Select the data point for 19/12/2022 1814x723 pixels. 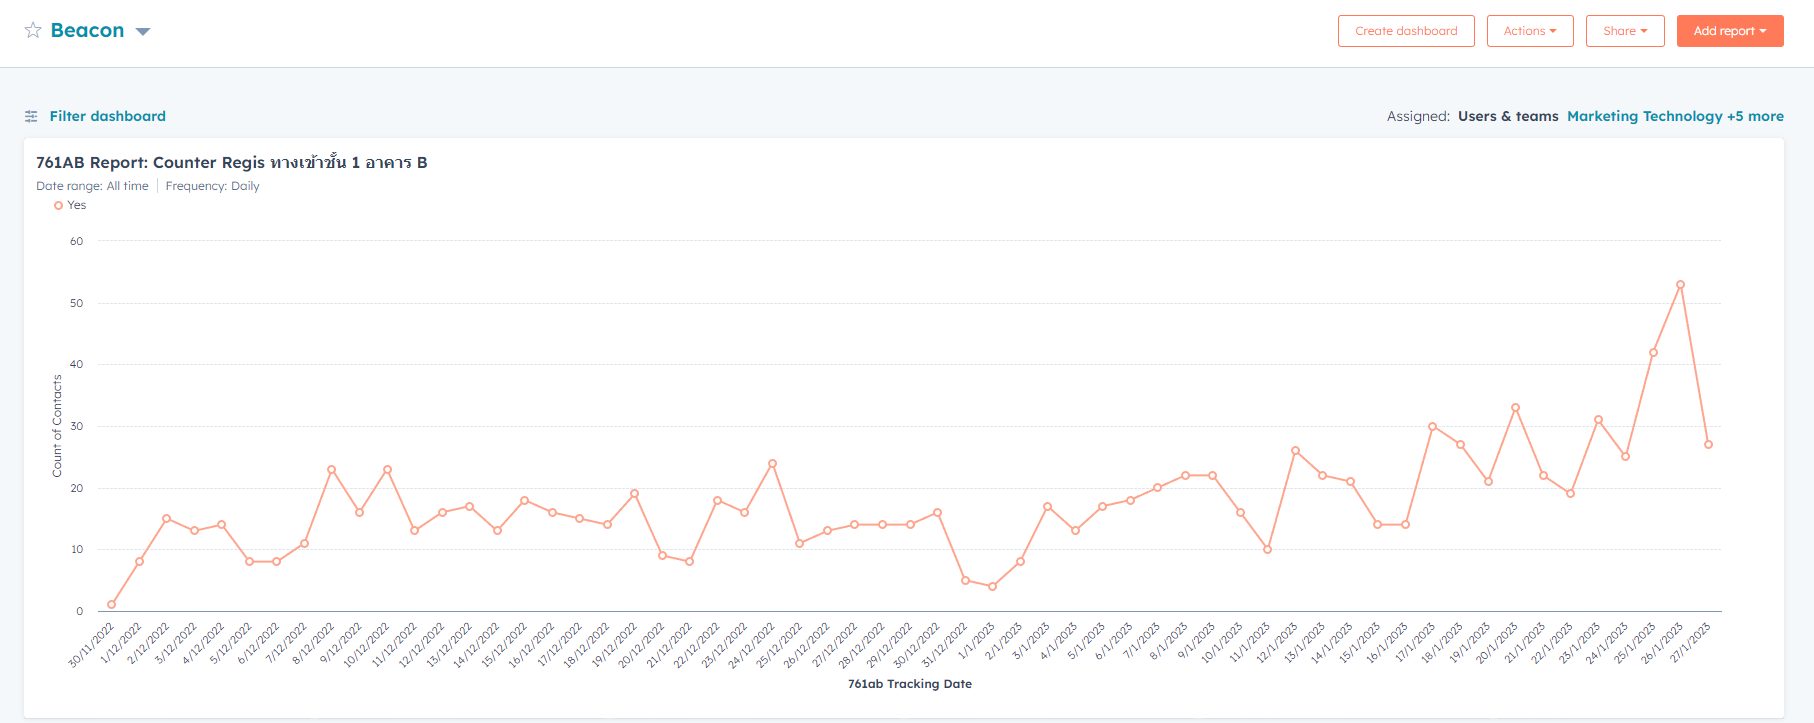coord(634,493)
